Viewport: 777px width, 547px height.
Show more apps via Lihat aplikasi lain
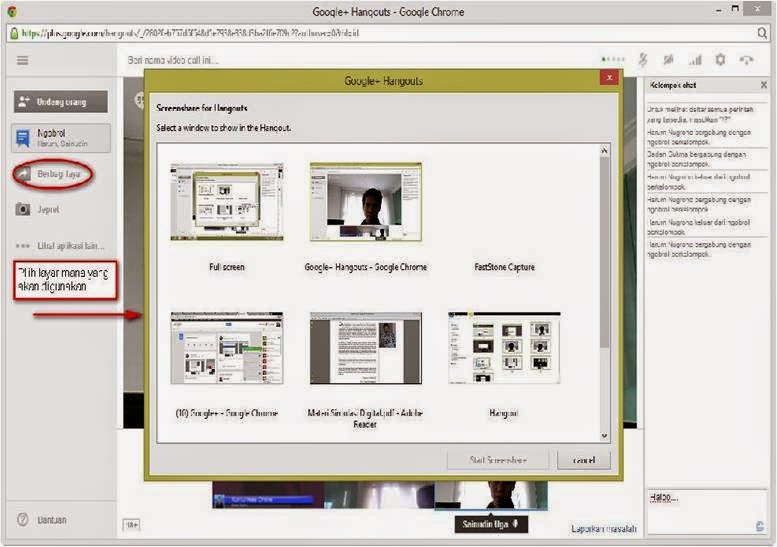click(59, 246)
